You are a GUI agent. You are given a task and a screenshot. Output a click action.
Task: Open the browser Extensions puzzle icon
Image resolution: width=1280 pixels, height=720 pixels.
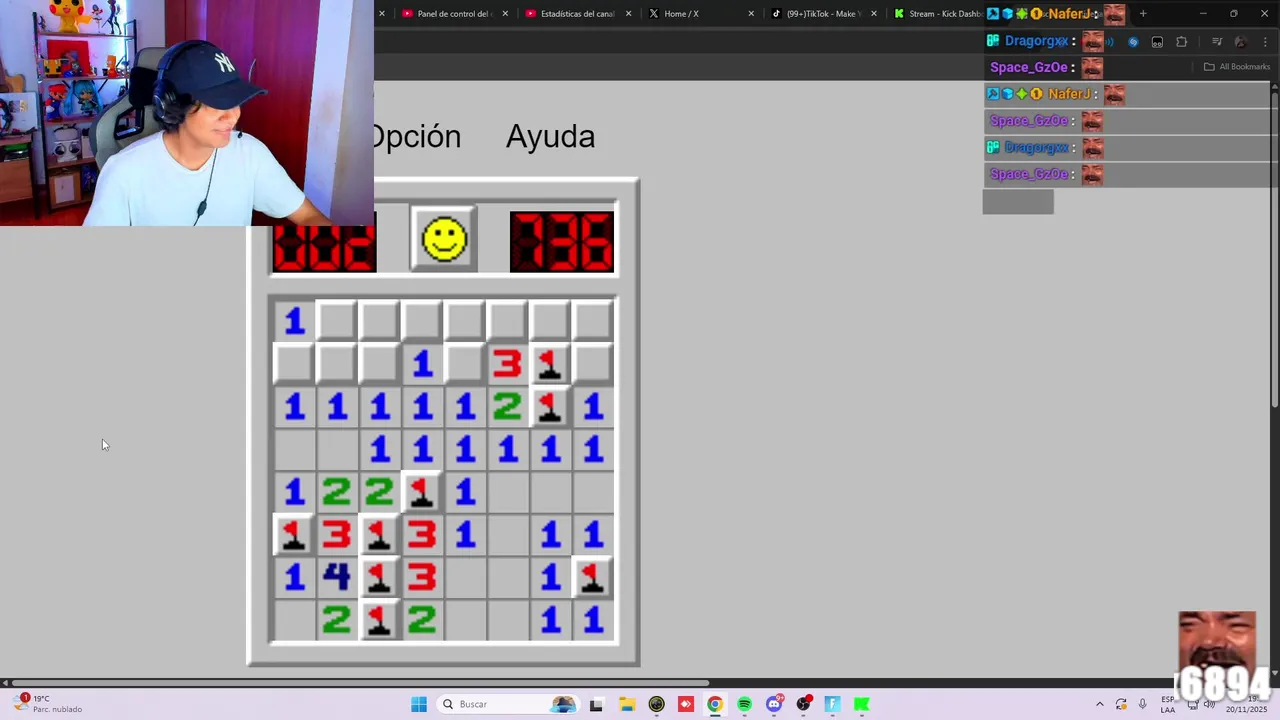pyautogui.click(x=1182, y=42)
